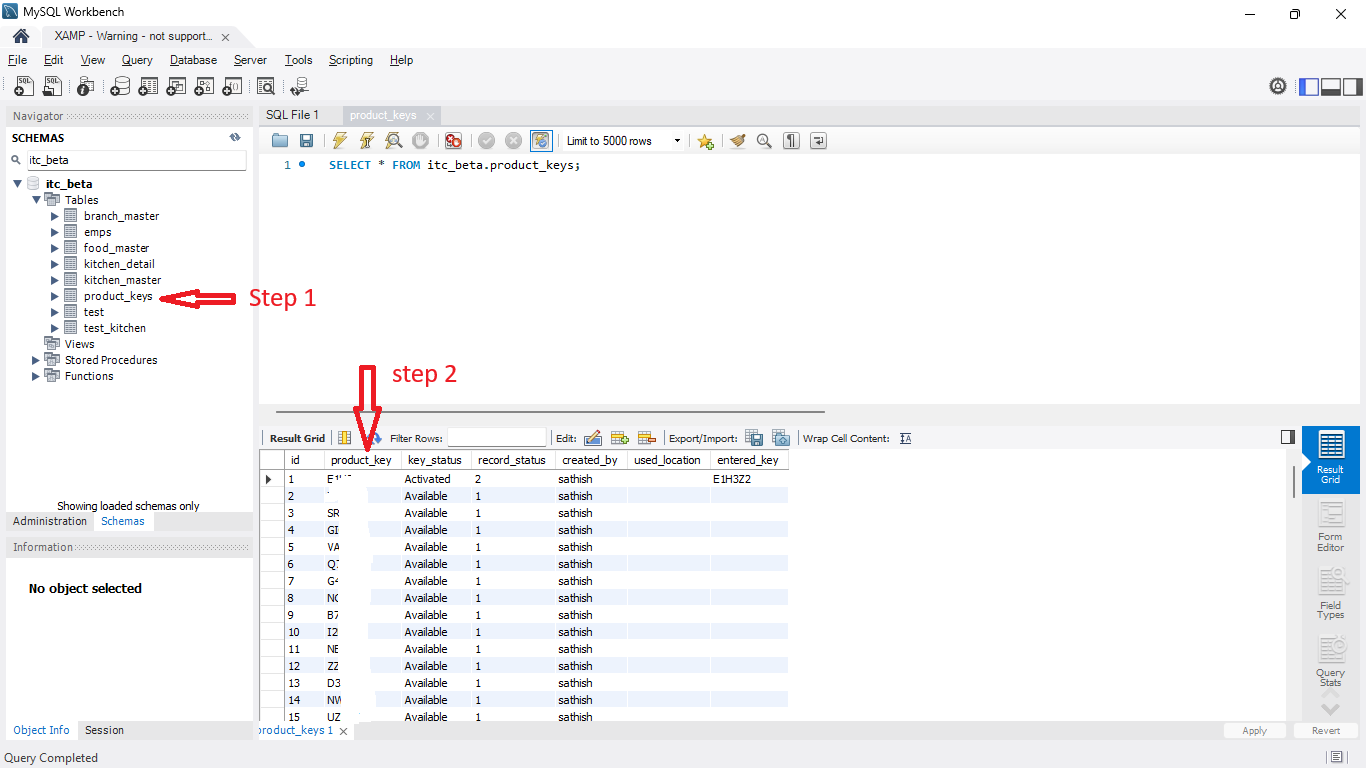Create a new table icon
This screenshot has width=1366, height=768.
[x=148, y=86]
